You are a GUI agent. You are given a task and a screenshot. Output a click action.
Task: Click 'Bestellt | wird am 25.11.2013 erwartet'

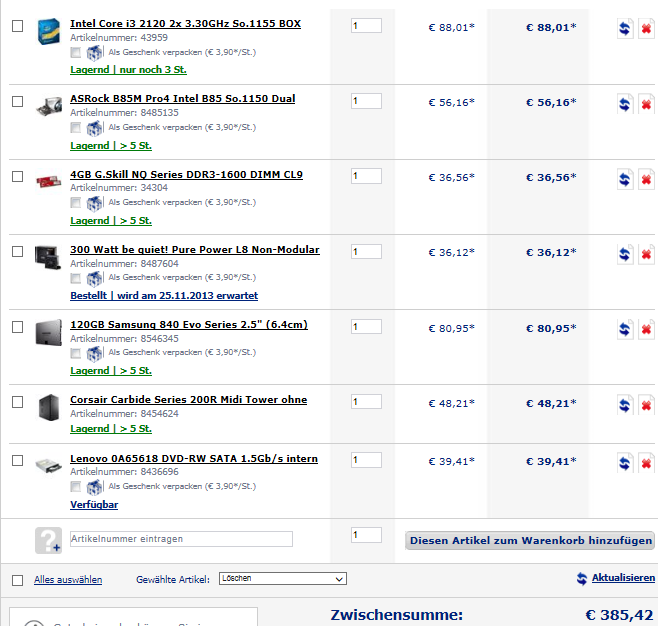[164, 296]
